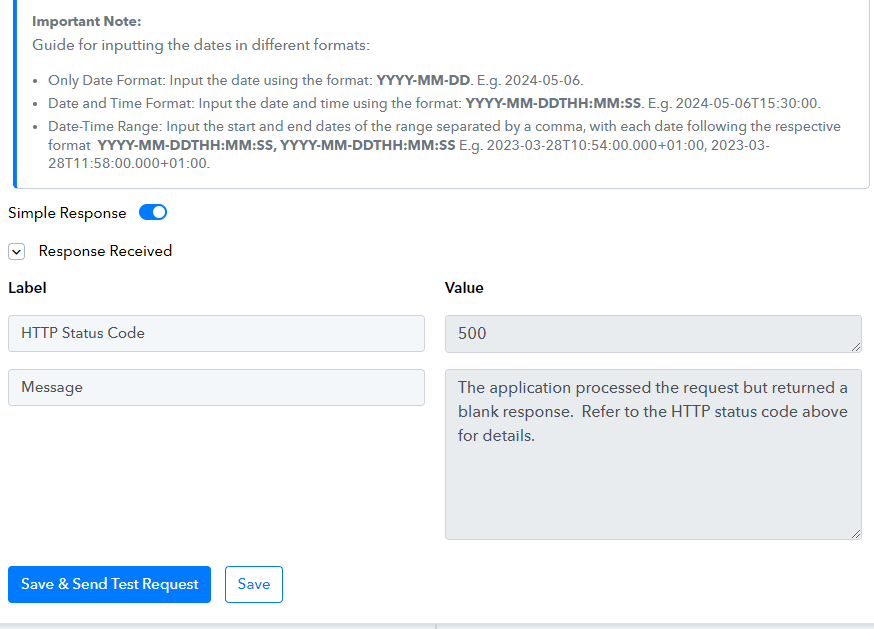Click the Only Date Format bullet line
The image size is (874, 629).
[x=315, y=80]
